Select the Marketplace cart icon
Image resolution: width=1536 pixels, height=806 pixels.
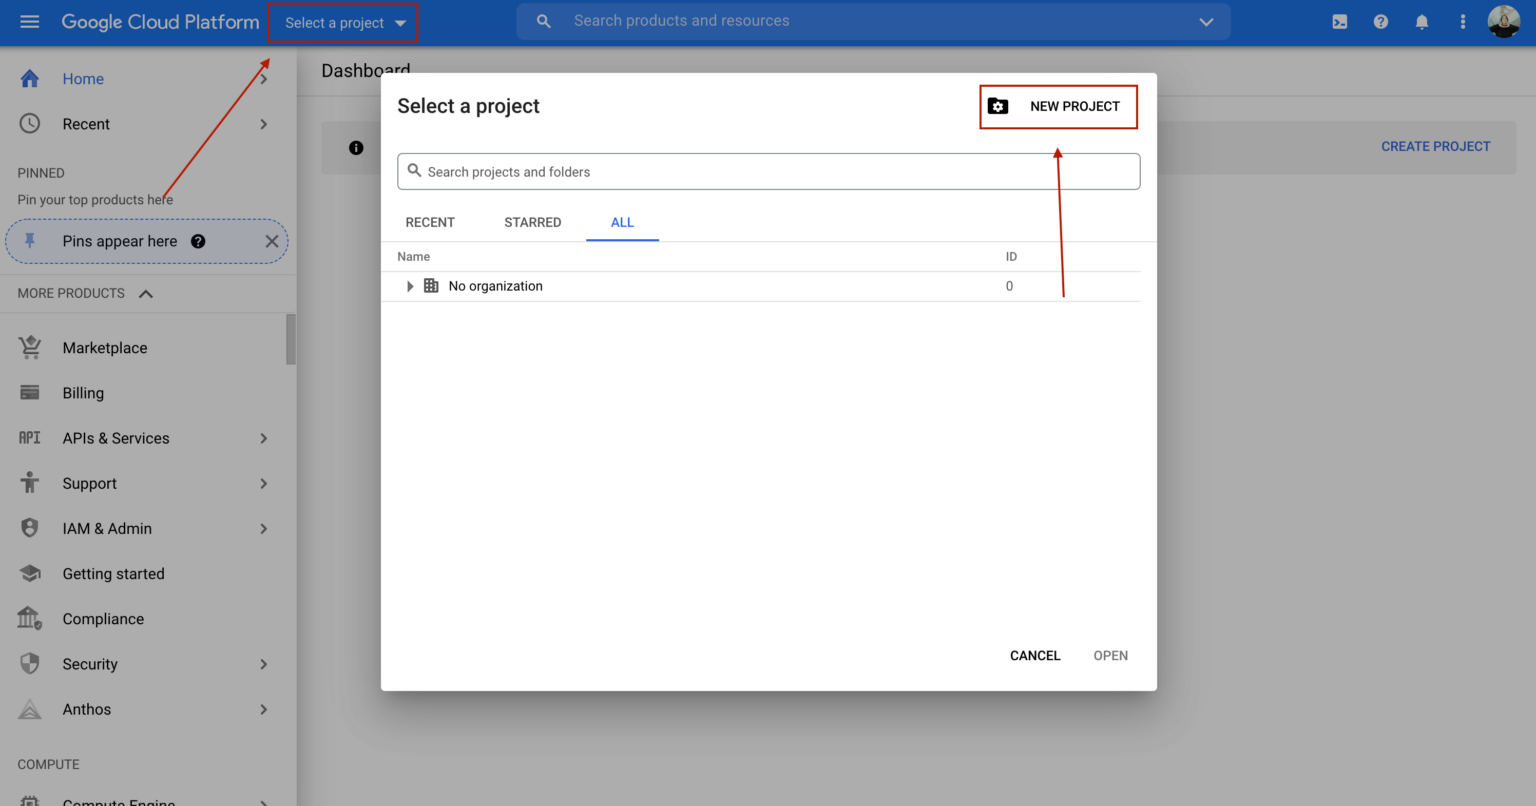pyautogui.click(x=29, y=347)
